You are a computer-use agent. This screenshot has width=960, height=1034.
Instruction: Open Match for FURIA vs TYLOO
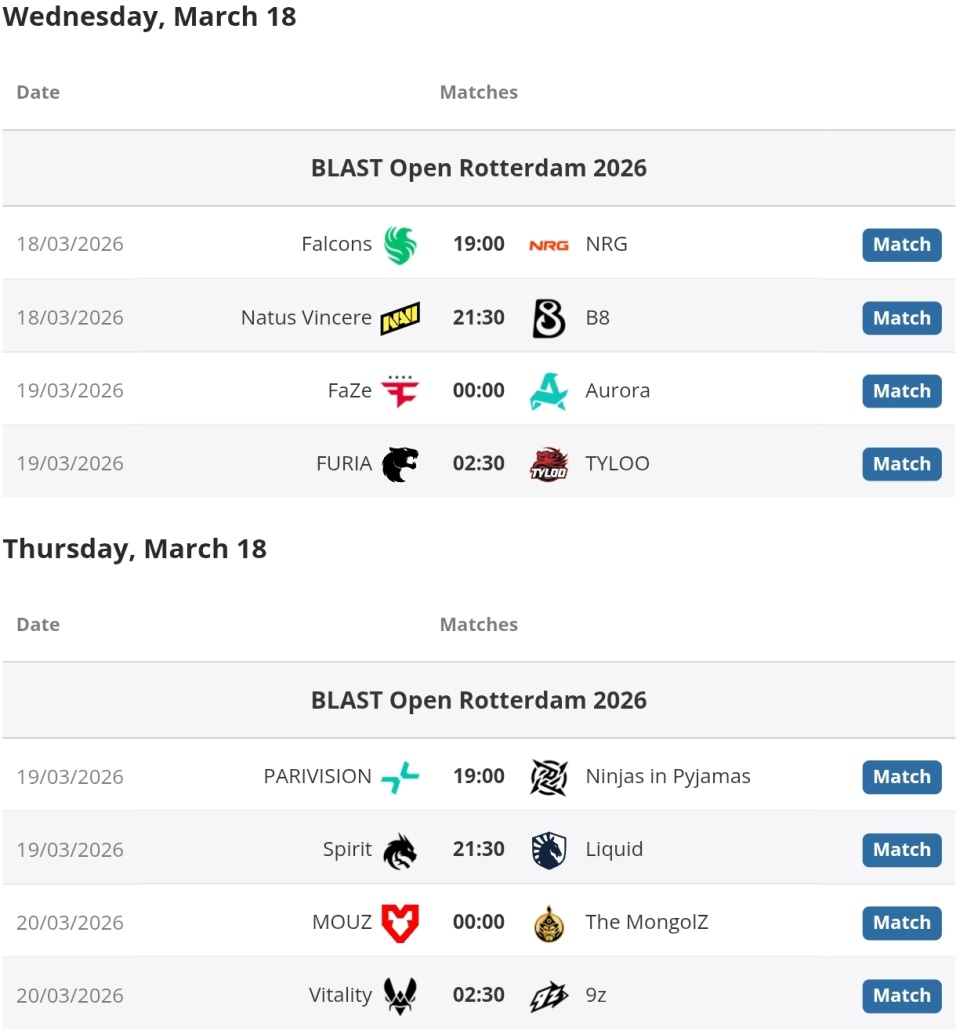click(901, 464)
